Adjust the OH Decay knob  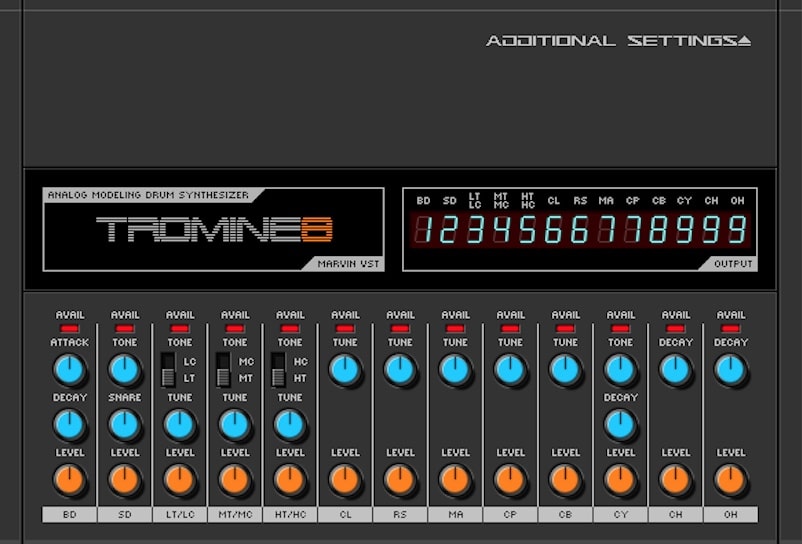coord(731,370)
